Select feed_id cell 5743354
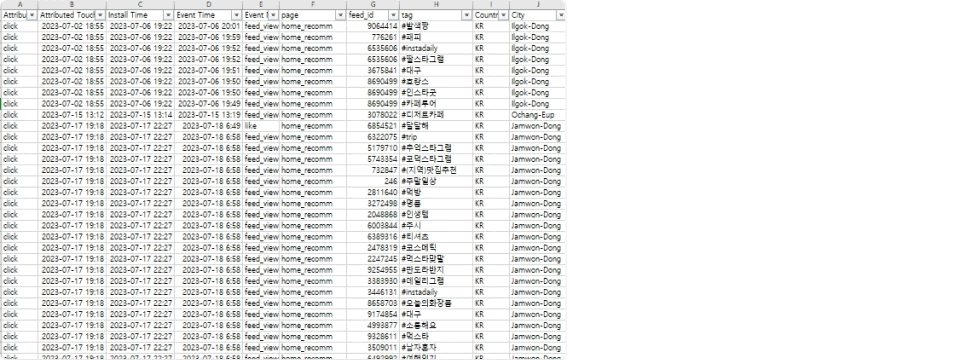The width and height of the screenshot is (980, 360). [373, 159]
